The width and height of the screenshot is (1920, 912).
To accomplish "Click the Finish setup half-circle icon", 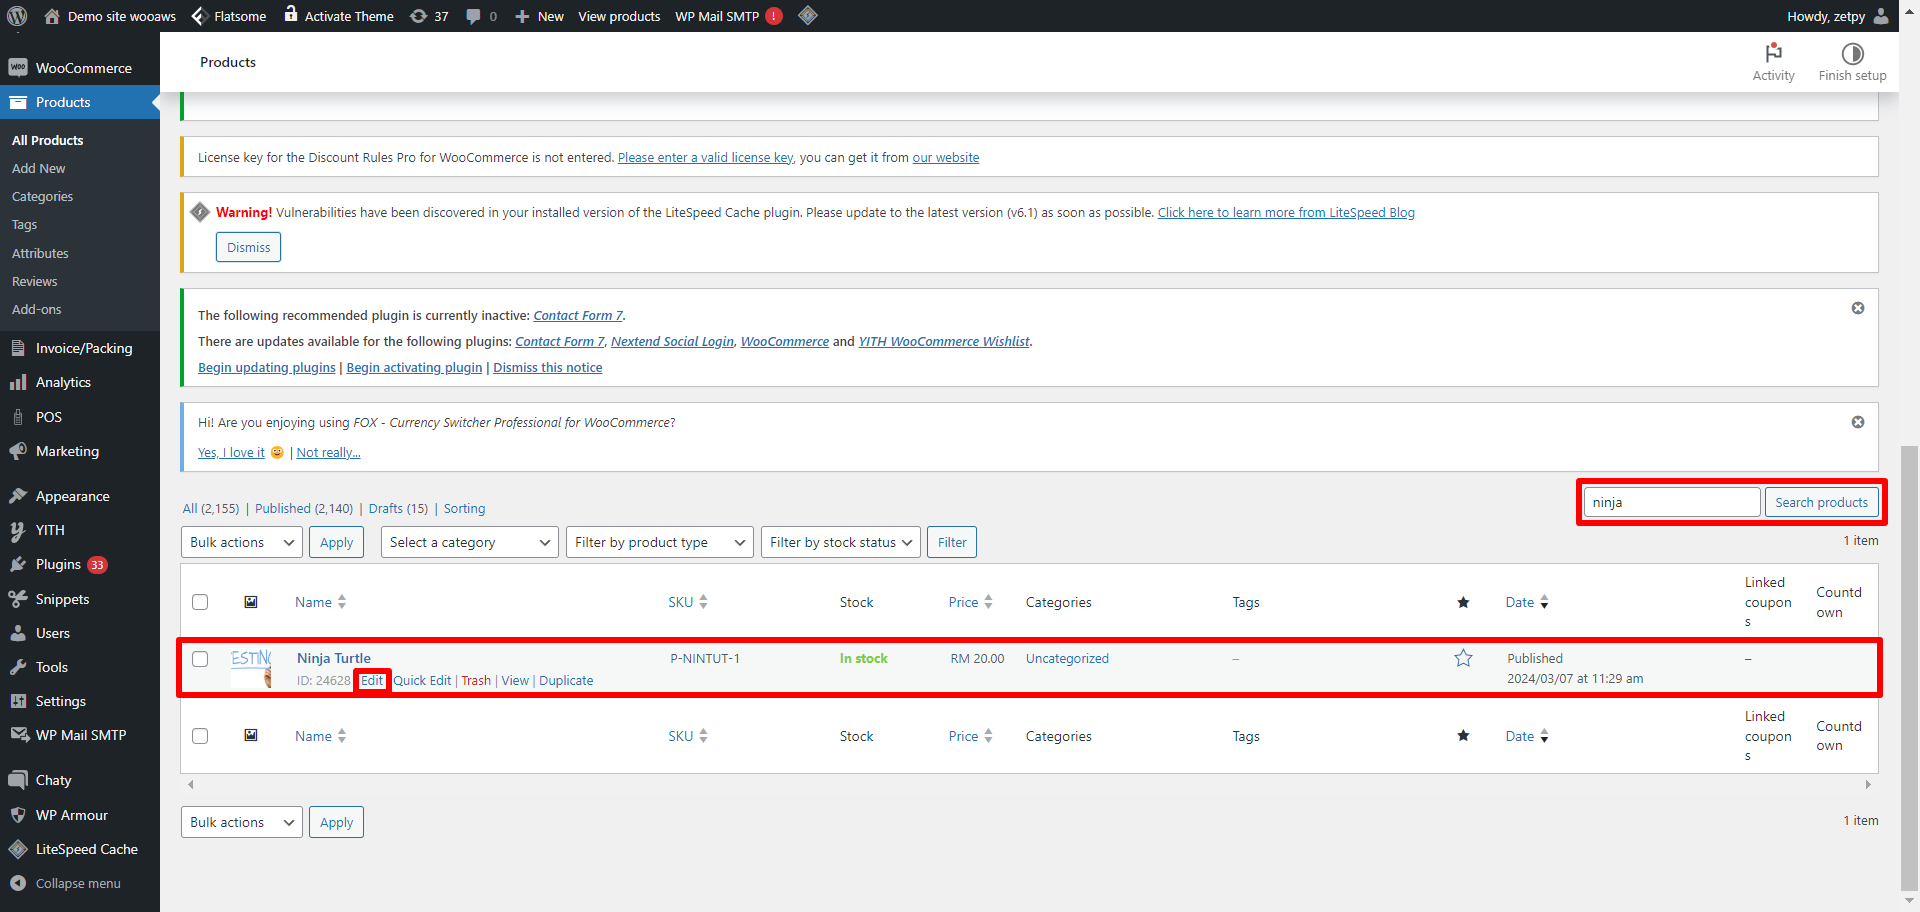I will click(1852, 54).
